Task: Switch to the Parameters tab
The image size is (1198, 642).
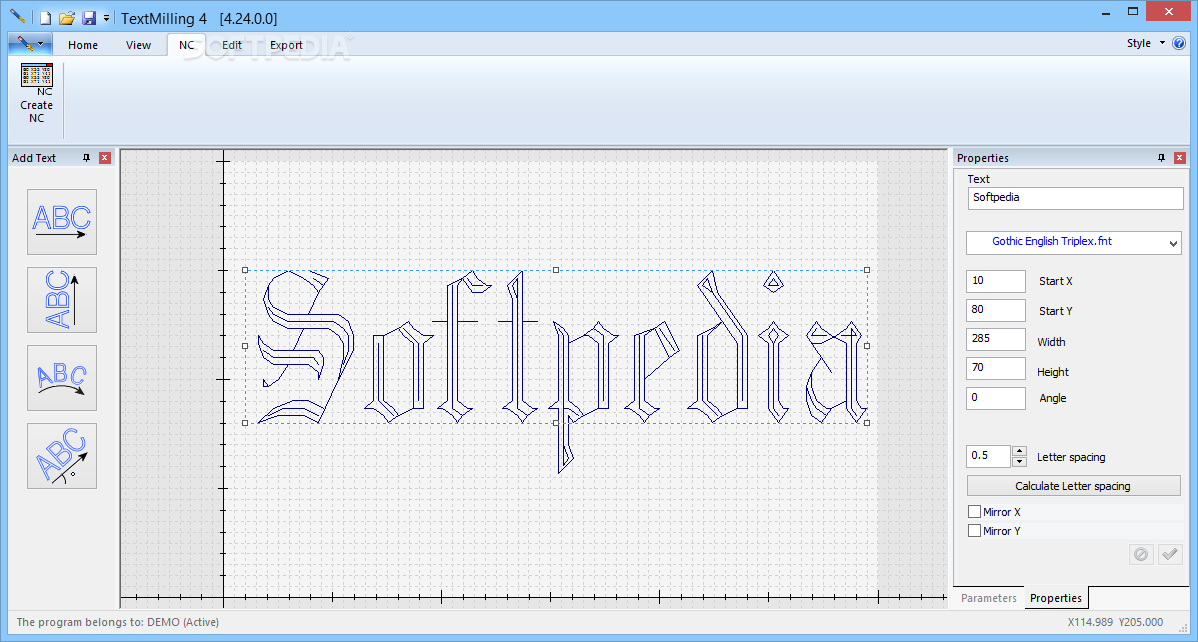Action: point(989,598)
